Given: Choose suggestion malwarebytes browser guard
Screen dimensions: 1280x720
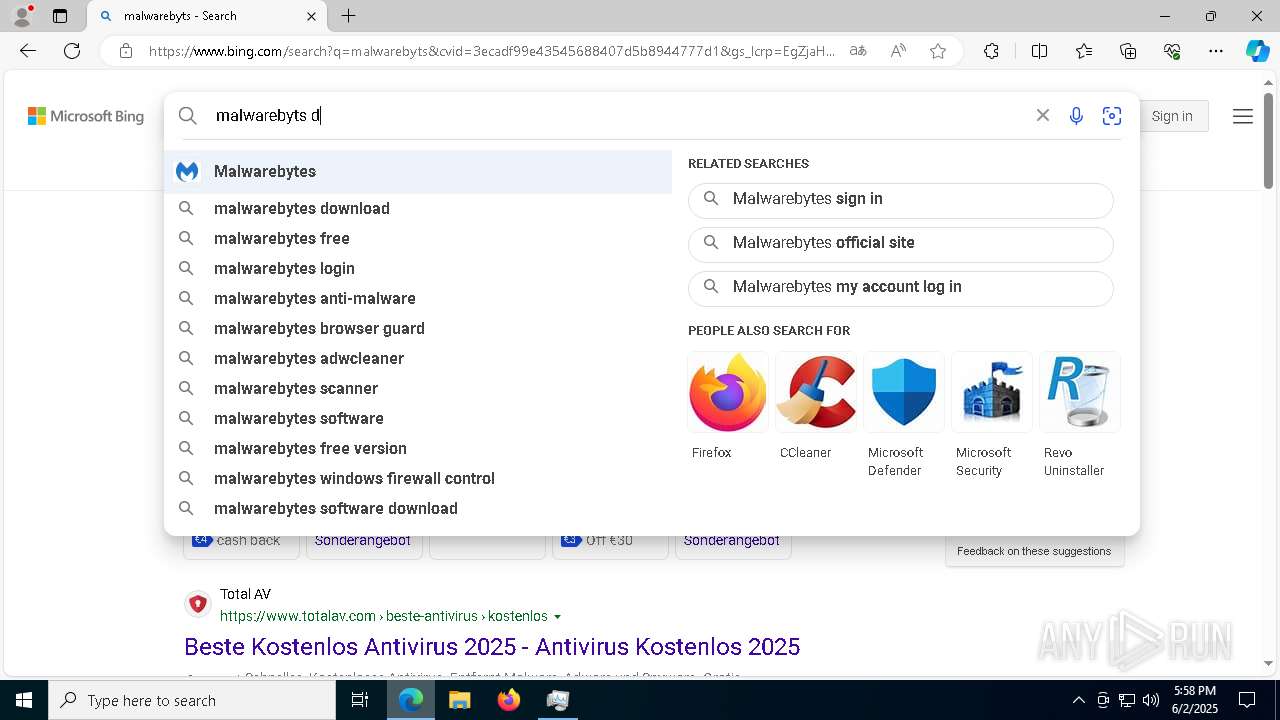Looking at the screenshot, I should click(418, 328).
